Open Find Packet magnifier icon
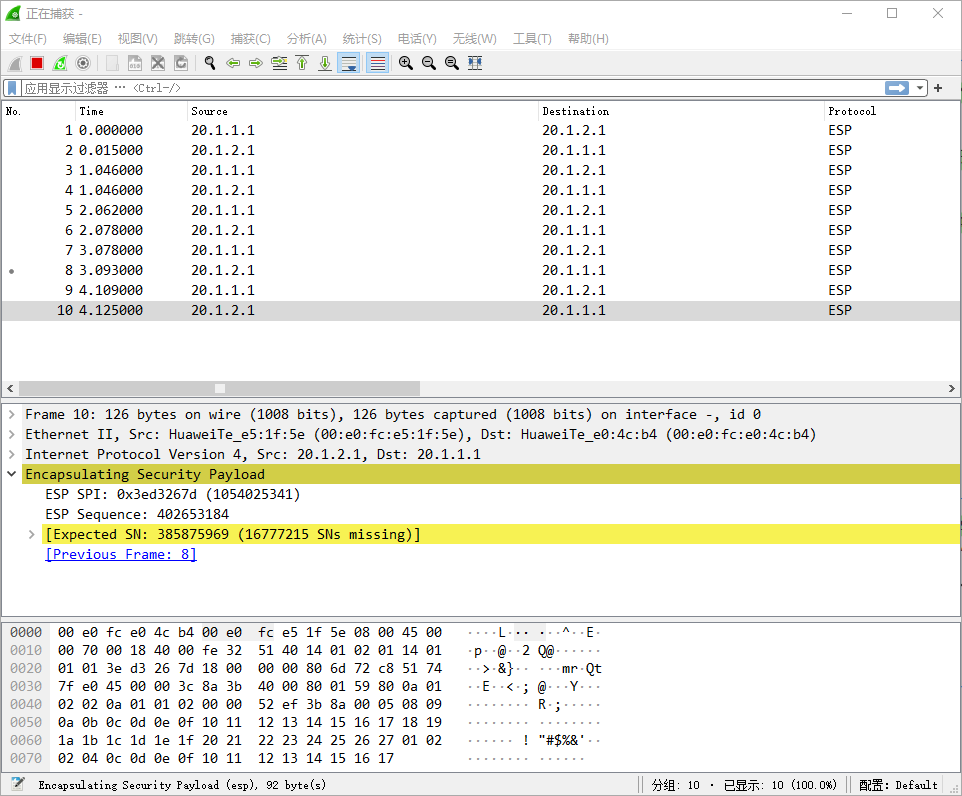Screen dimensions: 962x796 pyautogui.click(x=210, y=63)
